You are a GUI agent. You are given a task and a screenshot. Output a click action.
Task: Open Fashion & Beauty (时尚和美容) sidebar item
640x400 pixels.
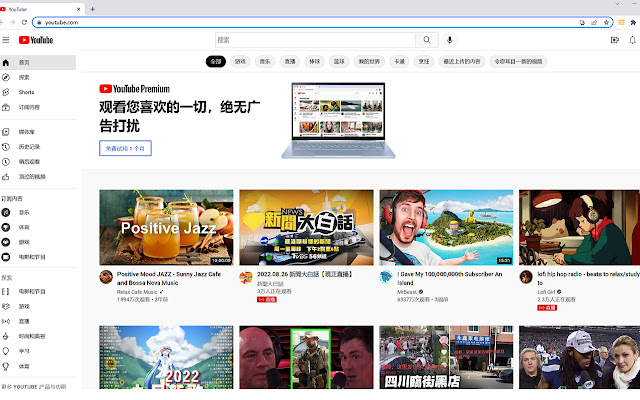pyautogui.click(x=38, y=336)
